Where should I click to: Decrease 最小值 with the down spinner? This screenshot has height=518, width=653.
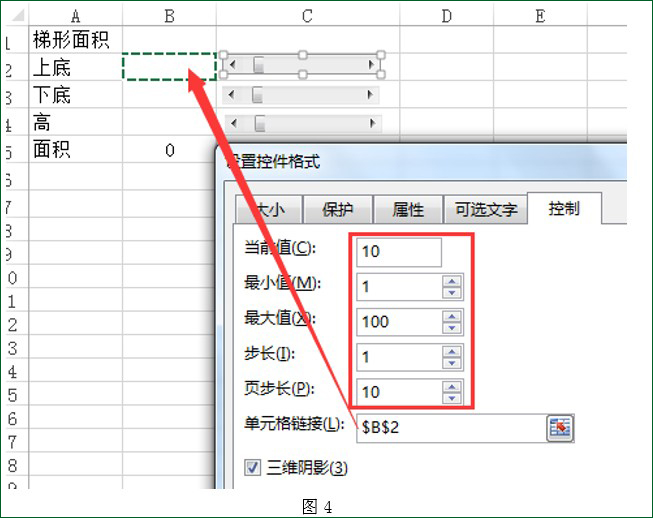[452, 293]
